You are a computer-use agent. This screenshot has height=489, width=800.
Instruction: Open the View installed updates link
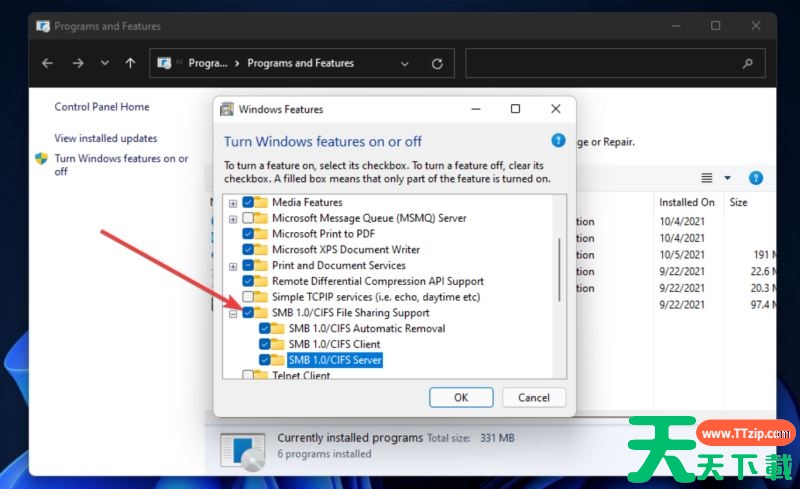pyautogui.click(x=106, y=138)
